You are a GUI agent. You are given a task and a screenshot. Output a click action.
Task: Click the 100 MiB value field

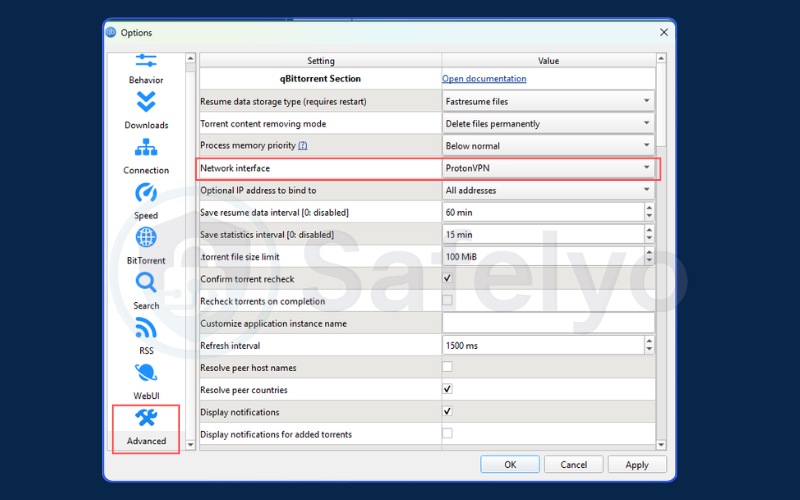pyautogui.click(x=543, y=257)
